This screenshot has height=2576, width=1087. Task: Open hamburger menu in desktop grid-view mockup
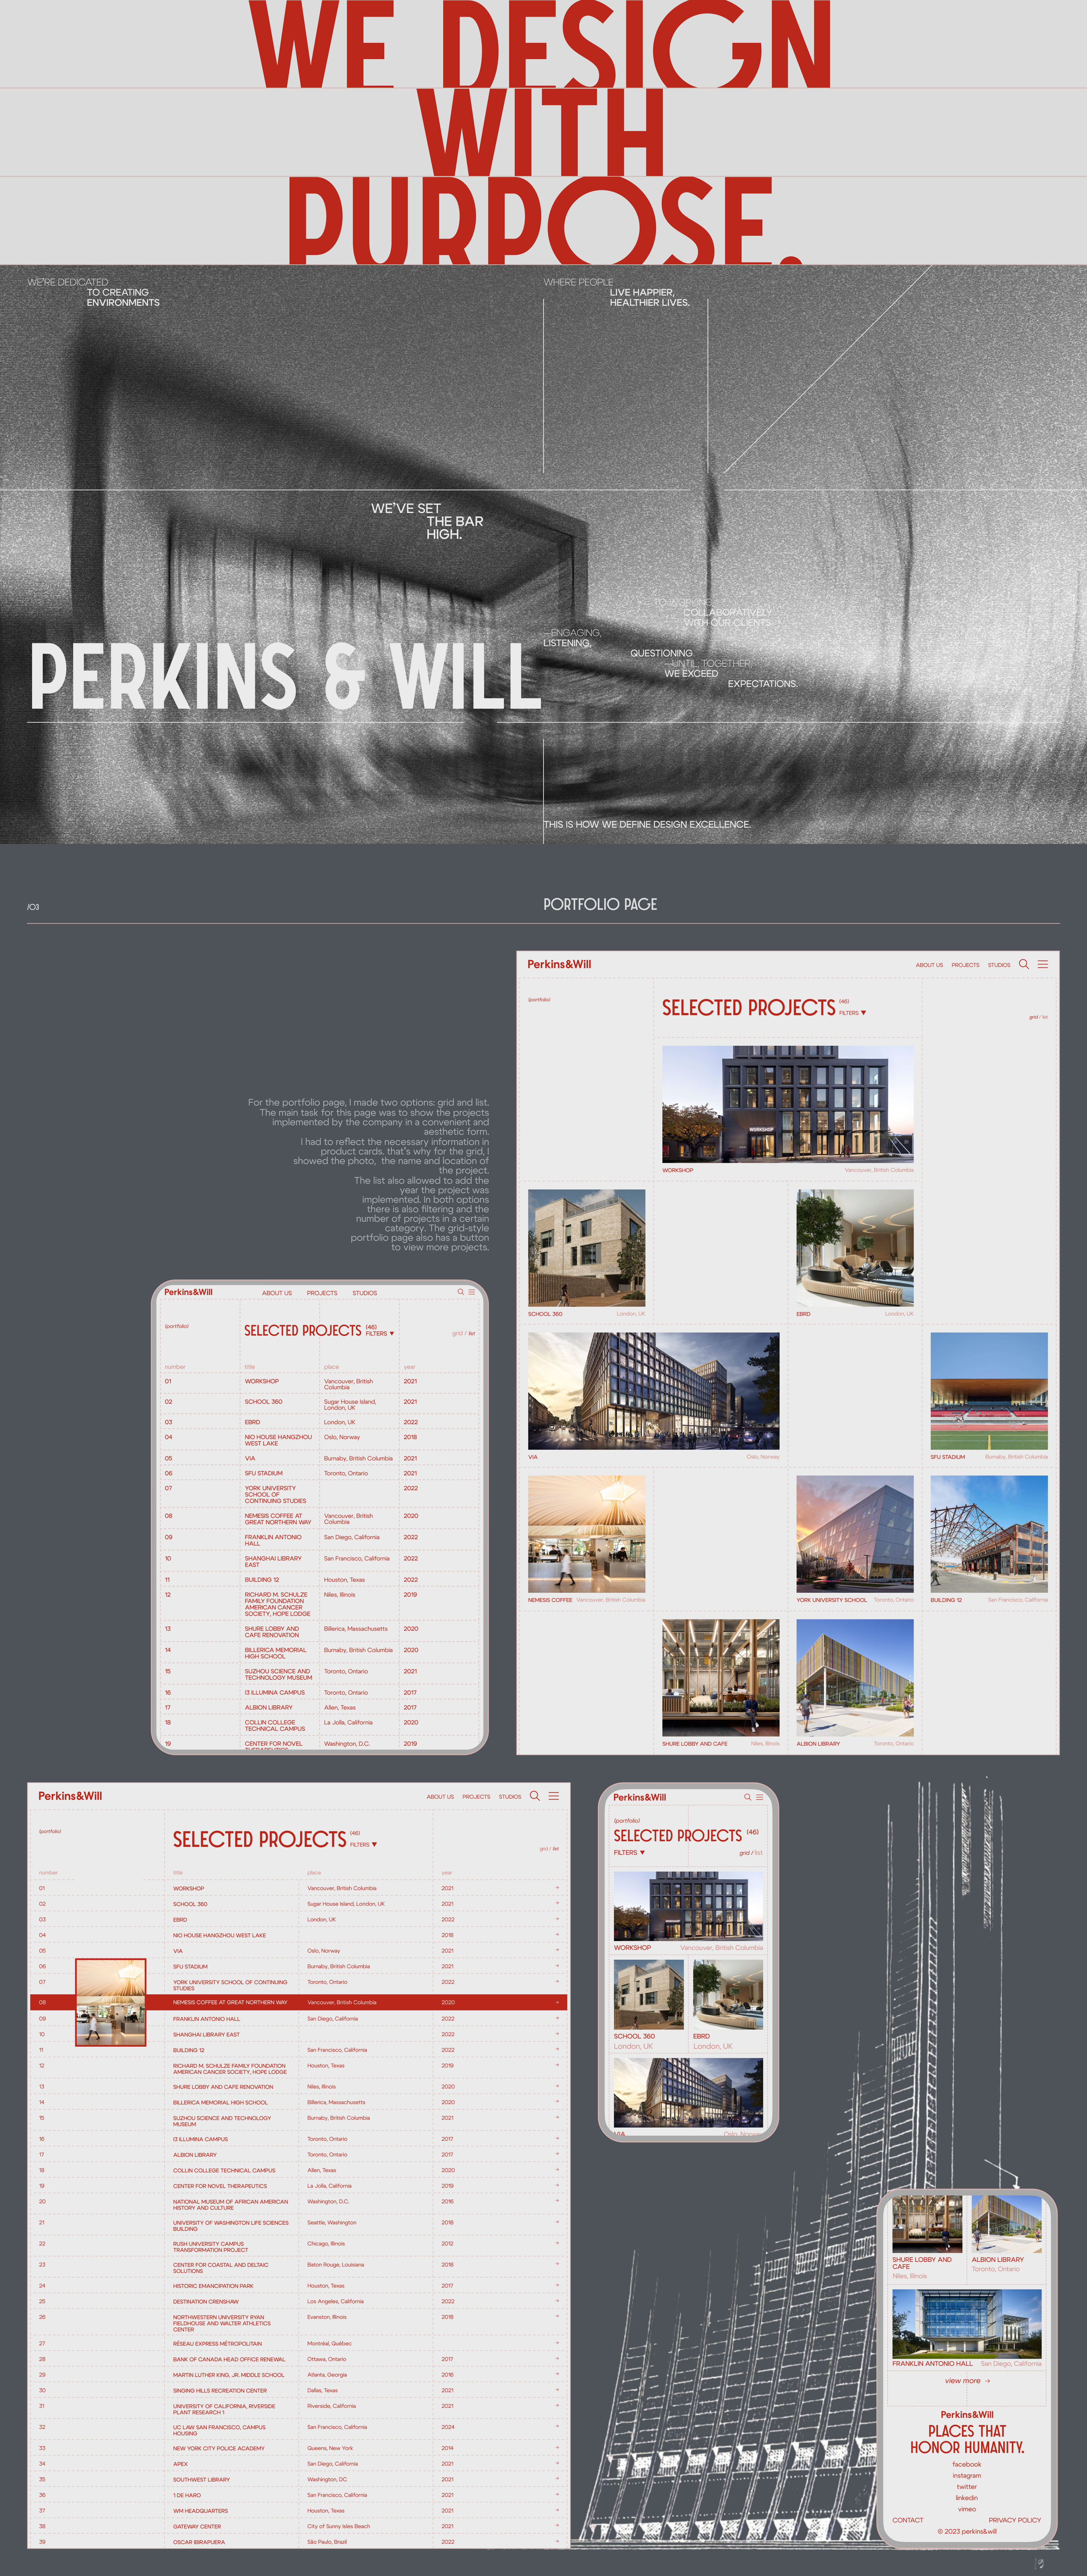pyautogui.click(x=1043, y=964)
